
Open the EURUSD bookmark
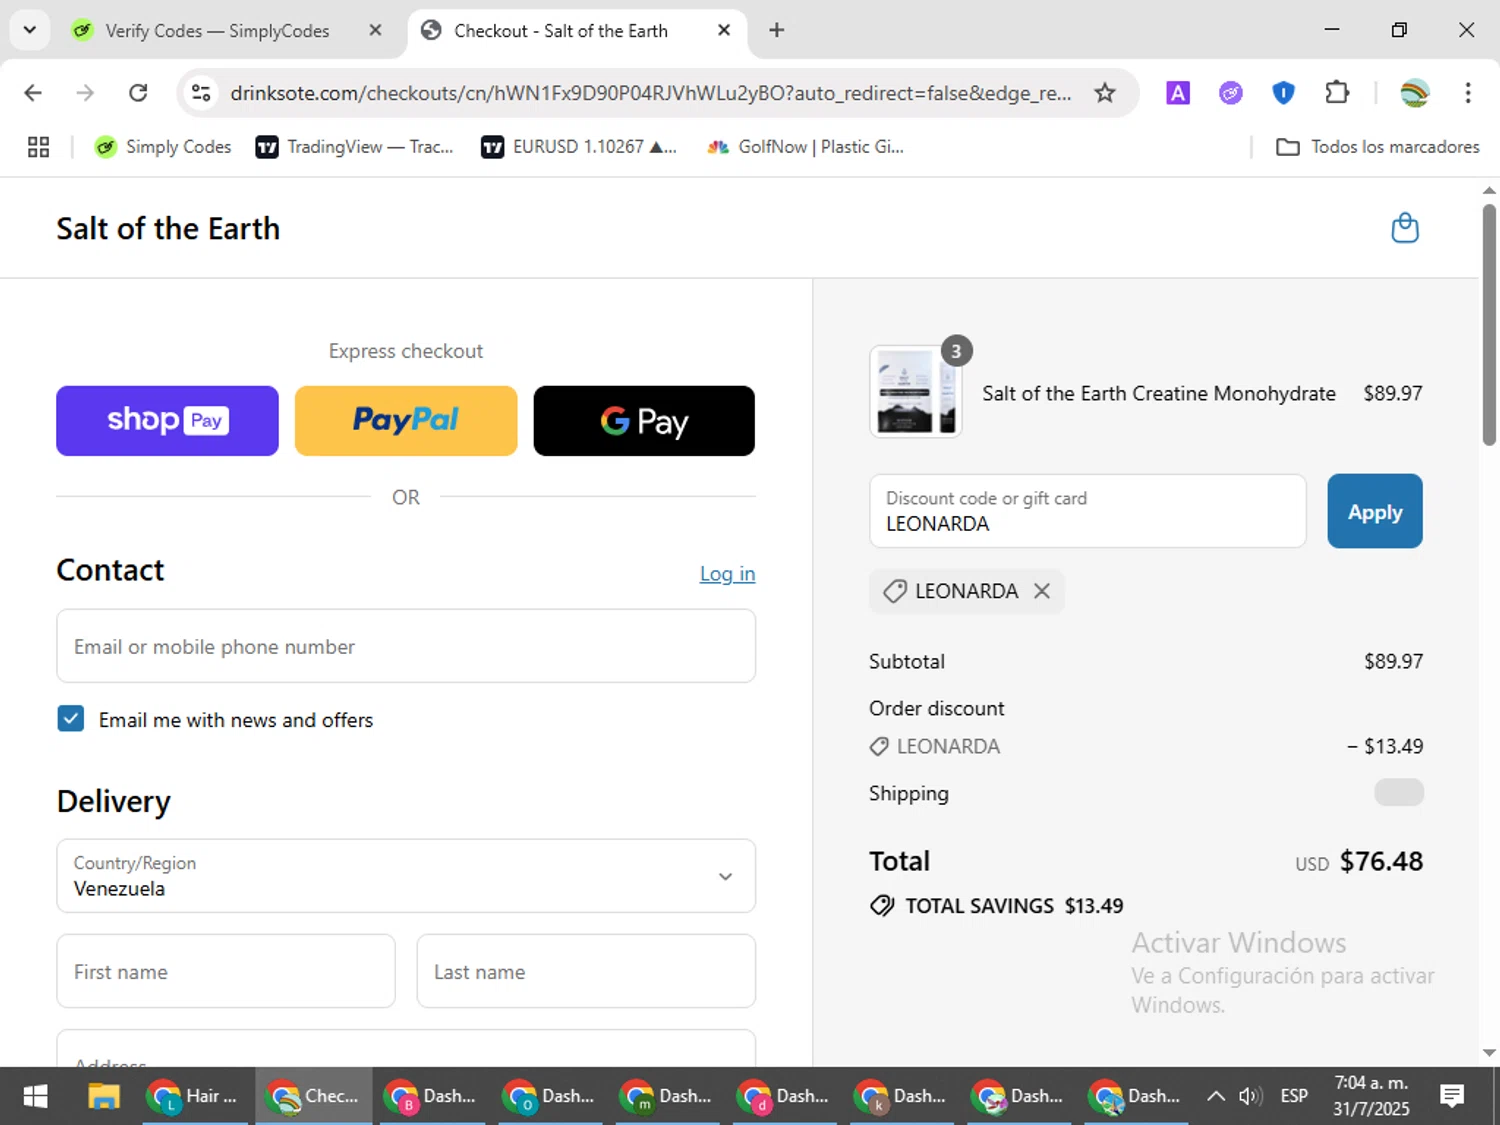tap(580, 147)
